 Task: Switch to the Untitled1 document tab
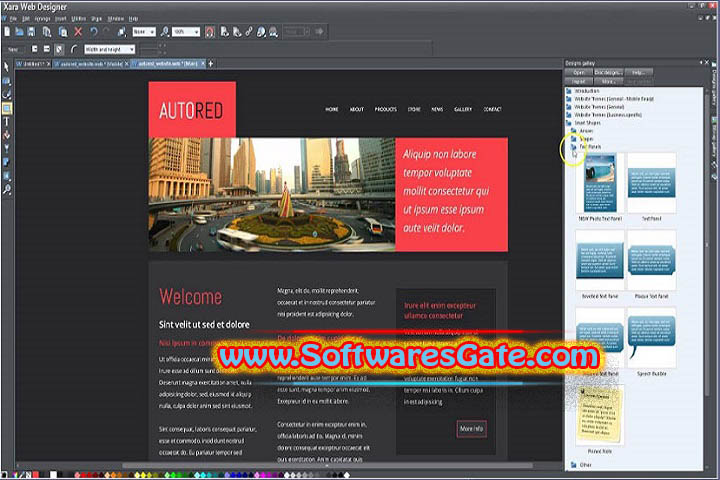coord(34,64)
